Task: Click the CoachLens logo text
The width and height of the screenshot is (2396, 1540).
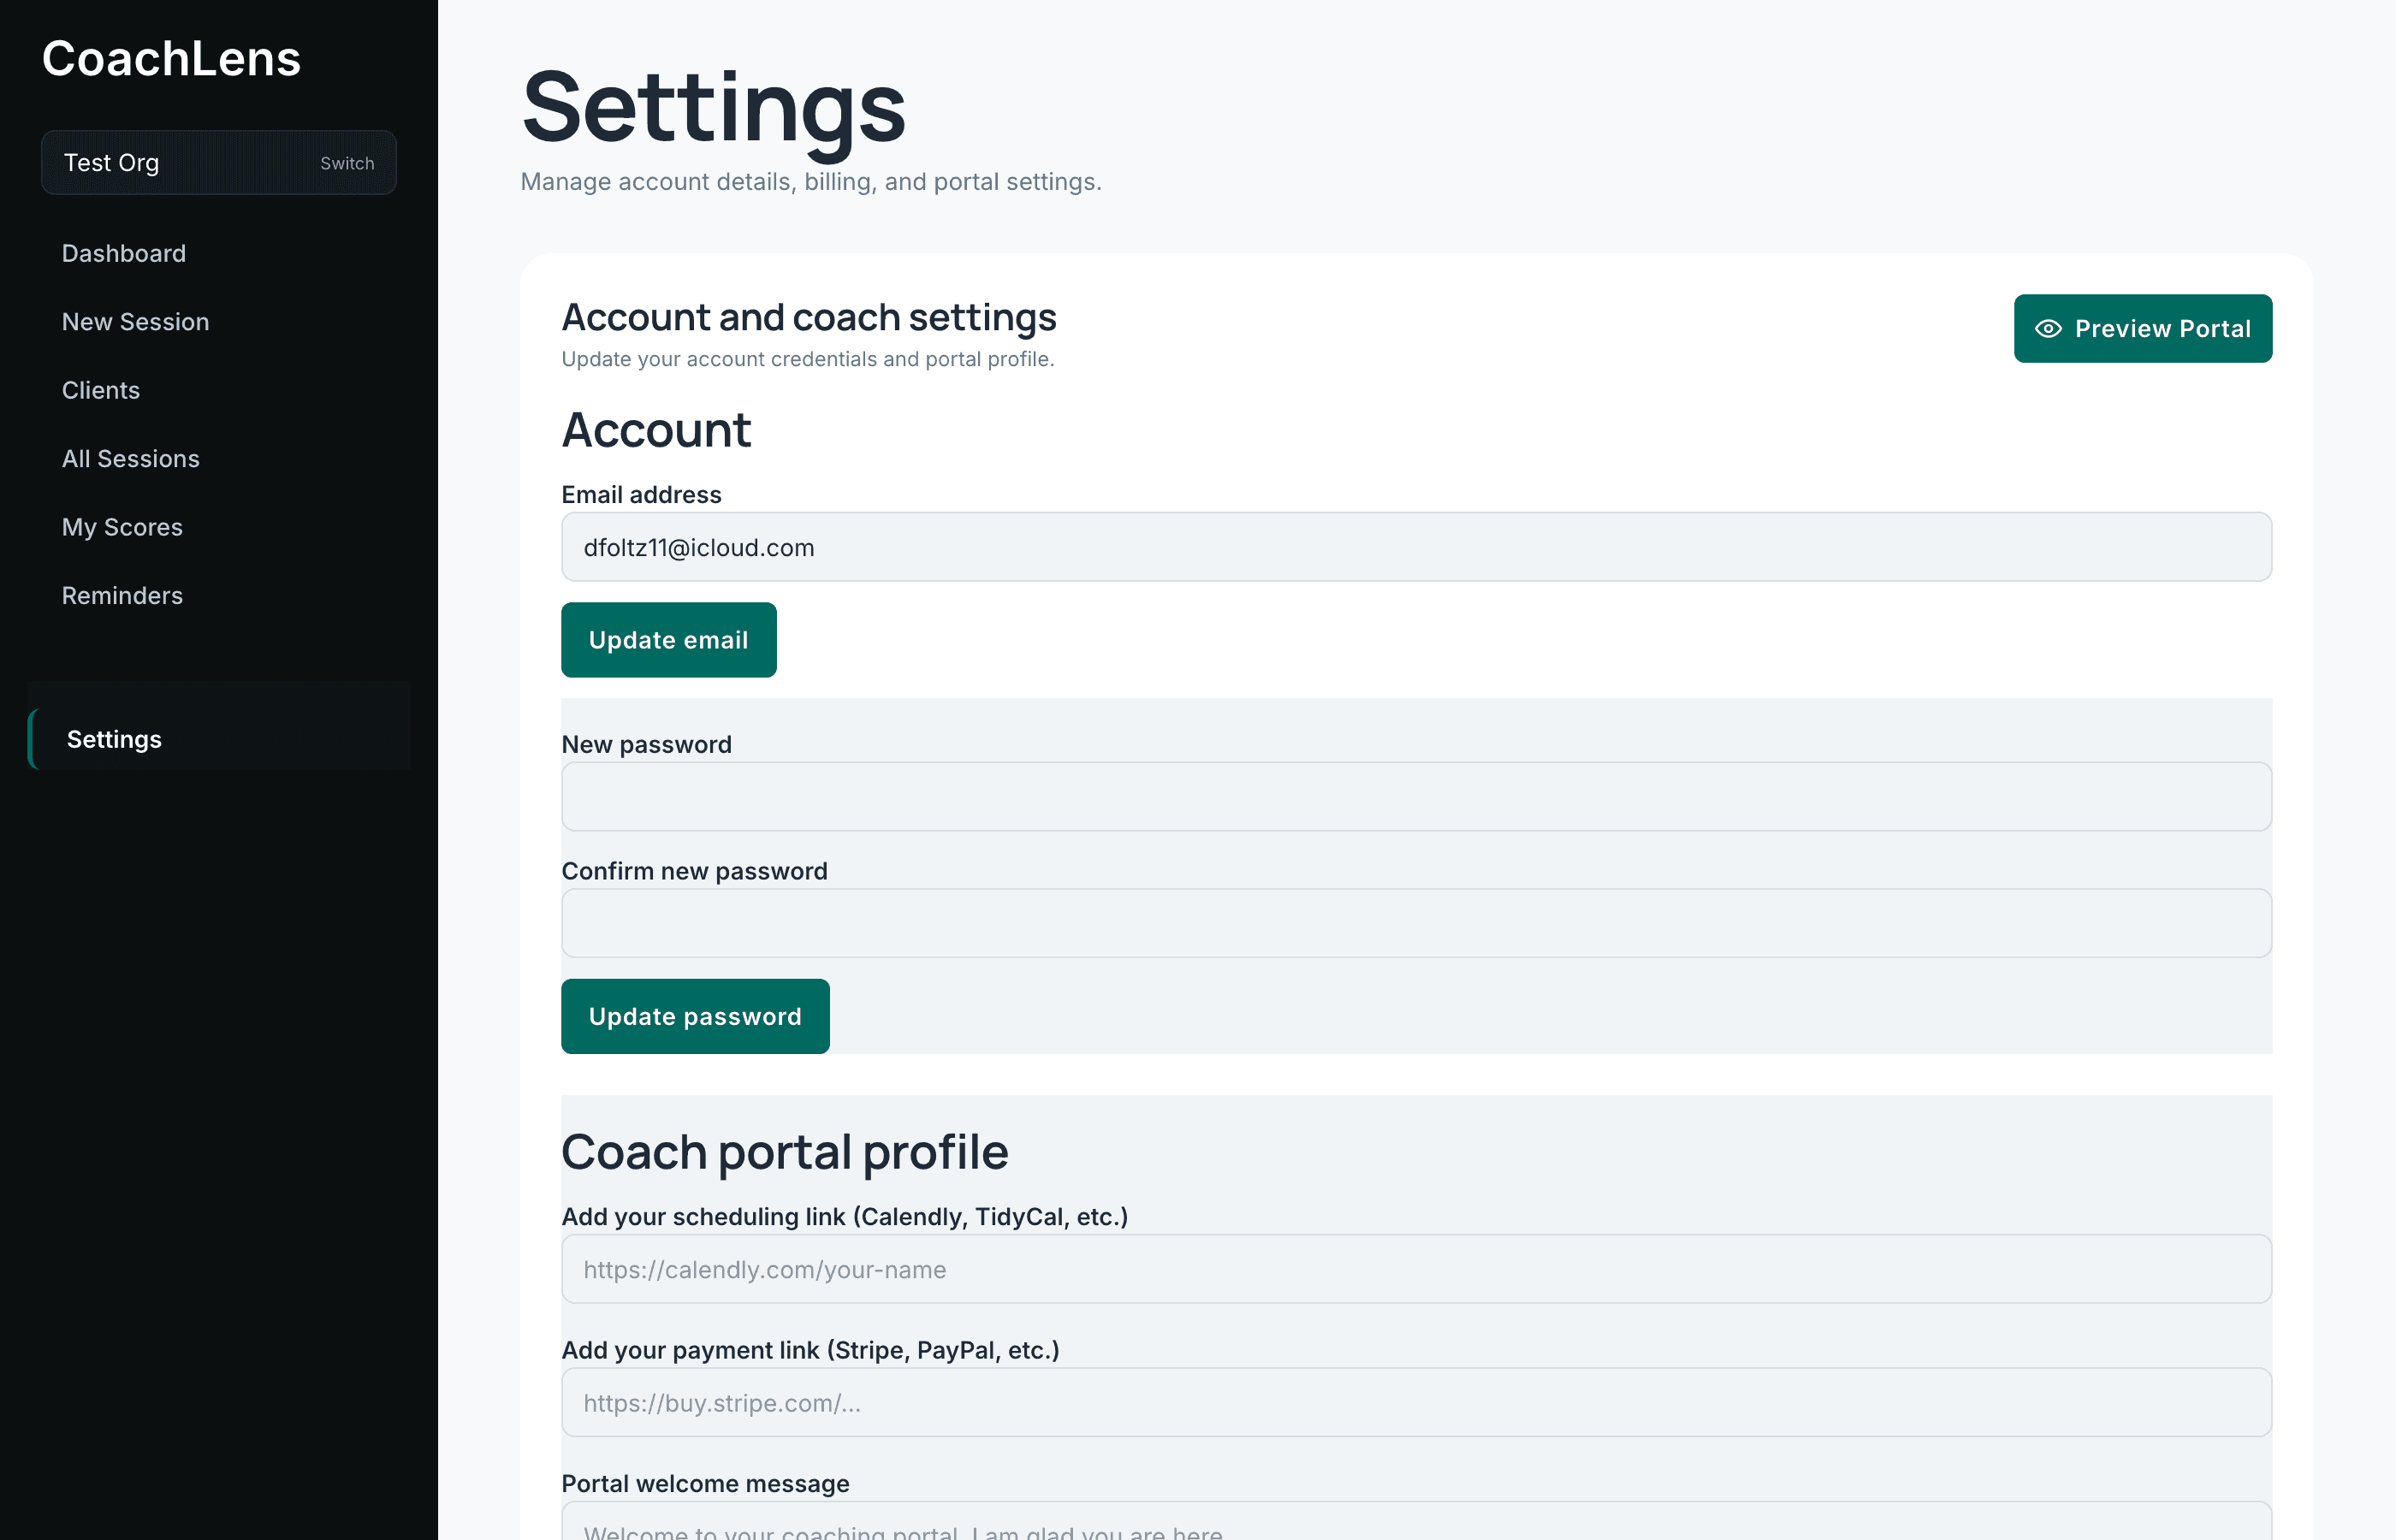Action: (x=171, y=59)
